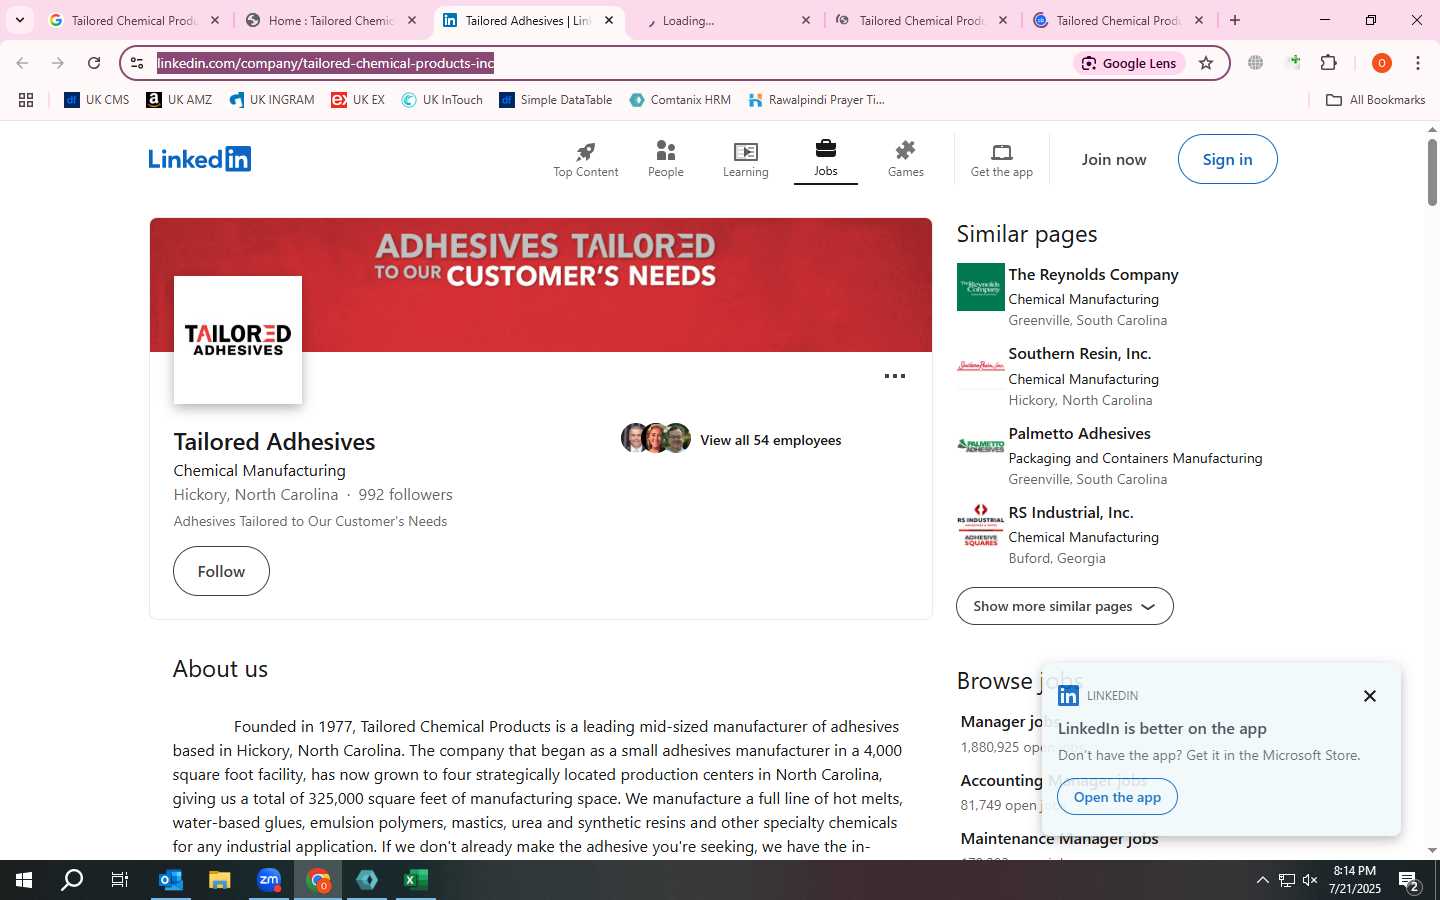The height and width of the screenshot is (900, 1440).
Task: Open Excel from the taskbar
Action: (x=416, y=880)
